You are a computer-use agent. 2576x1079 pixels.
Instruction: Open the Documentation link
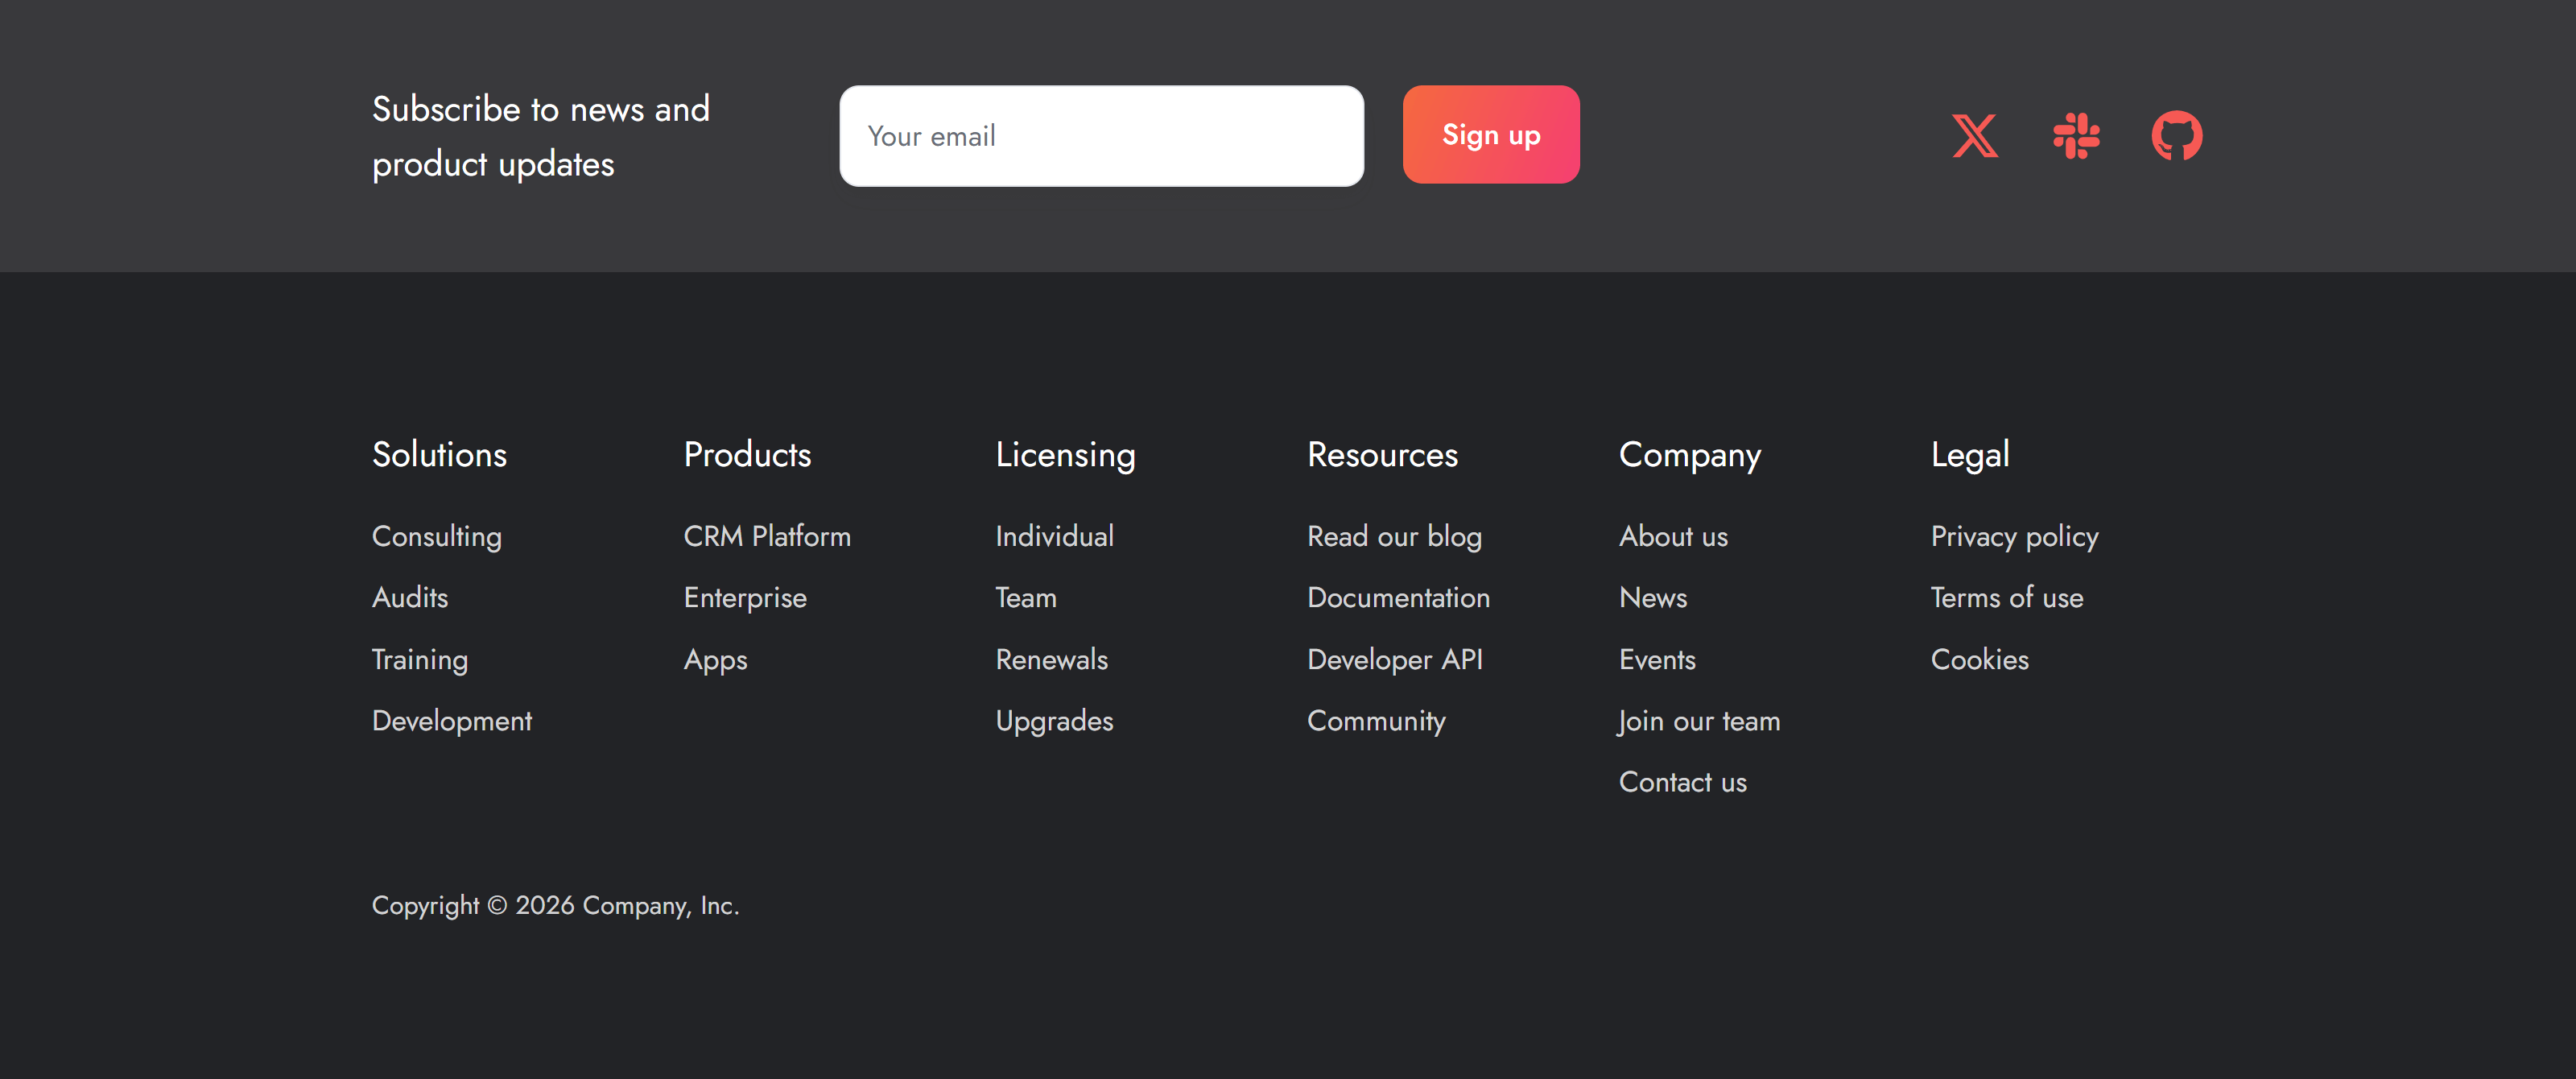pyautogui.click(x=1398, y=598)
